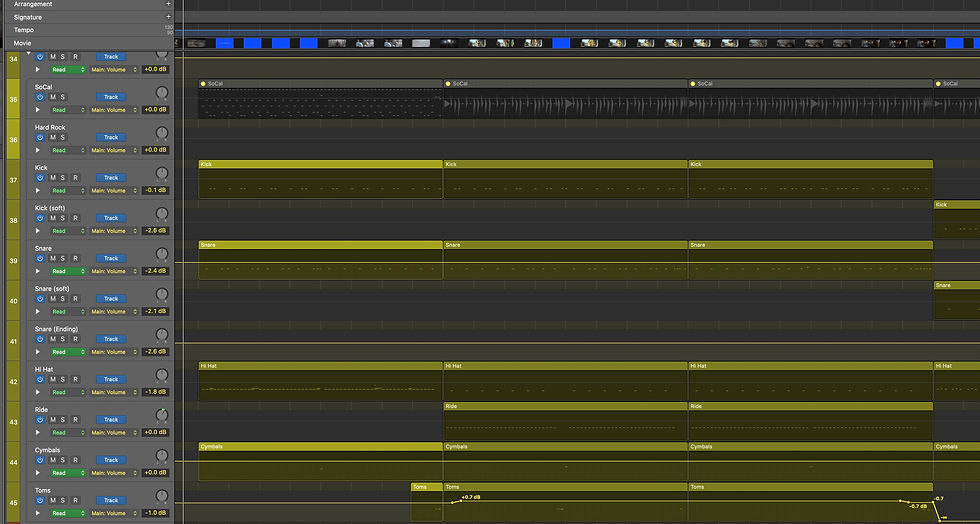Solo the SoCal track
The height and width of the screenshot is (524, 980).
(62, 97)
